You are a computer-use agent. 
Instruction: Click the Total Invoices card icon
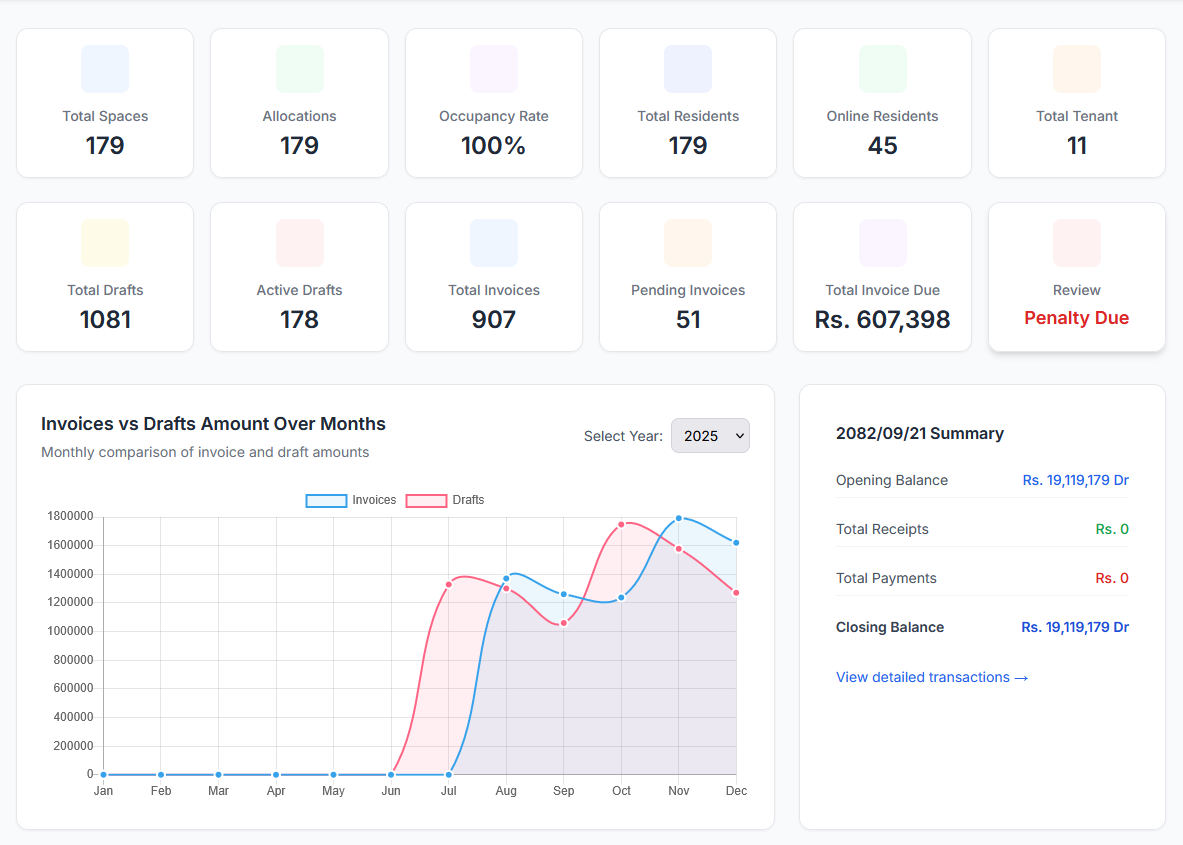pos(493,242)
